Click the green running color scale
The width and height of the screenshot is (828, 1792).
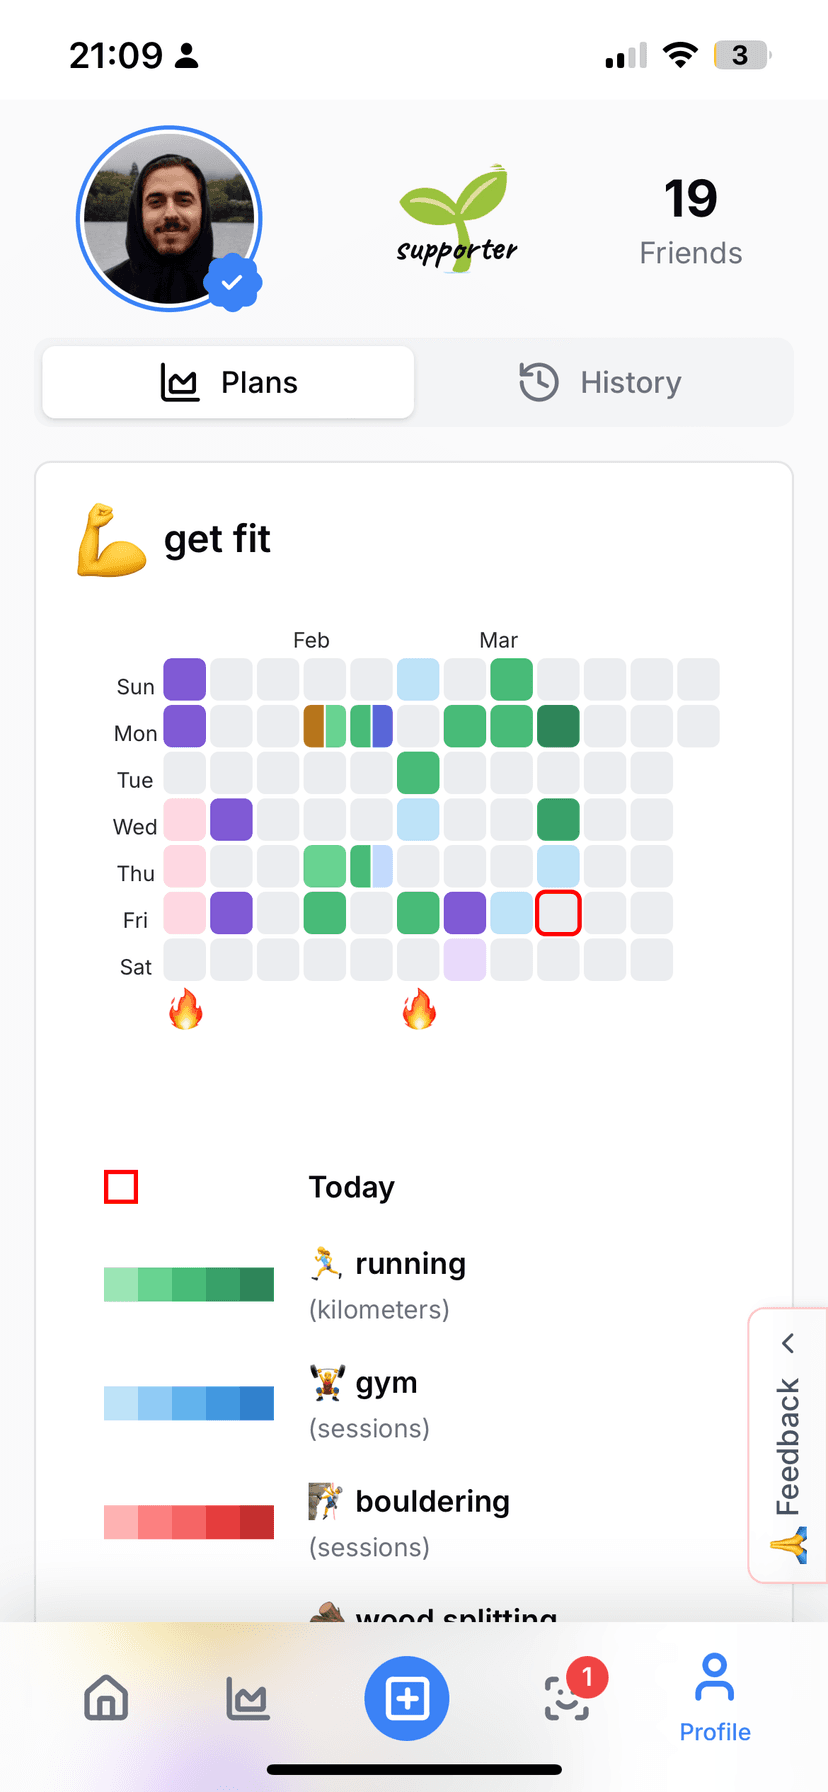click(x=189, y=1284)
